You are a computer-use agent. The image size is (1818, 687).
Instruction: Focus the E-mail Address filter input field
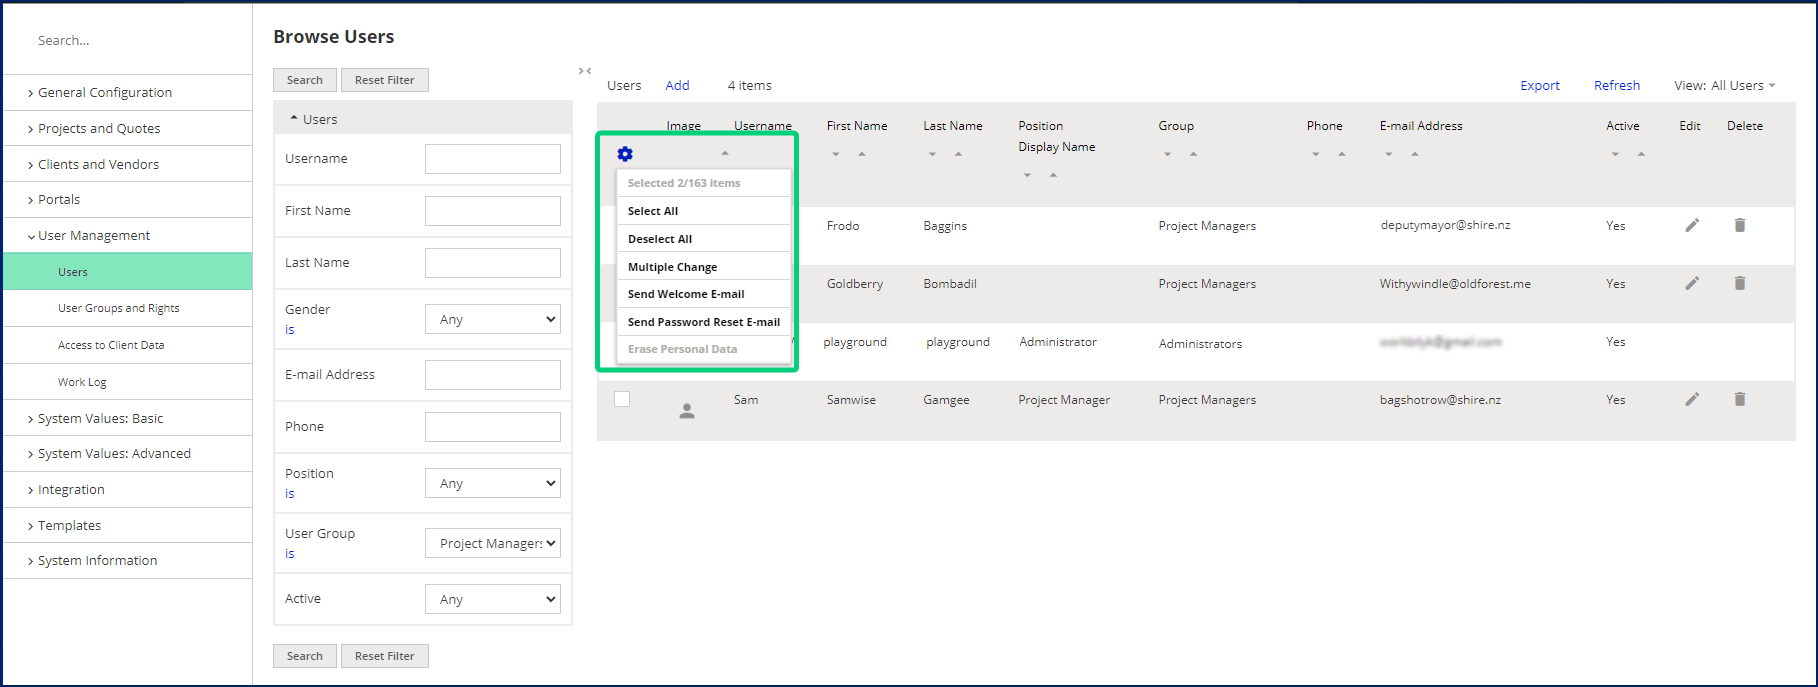click(493, 375)
